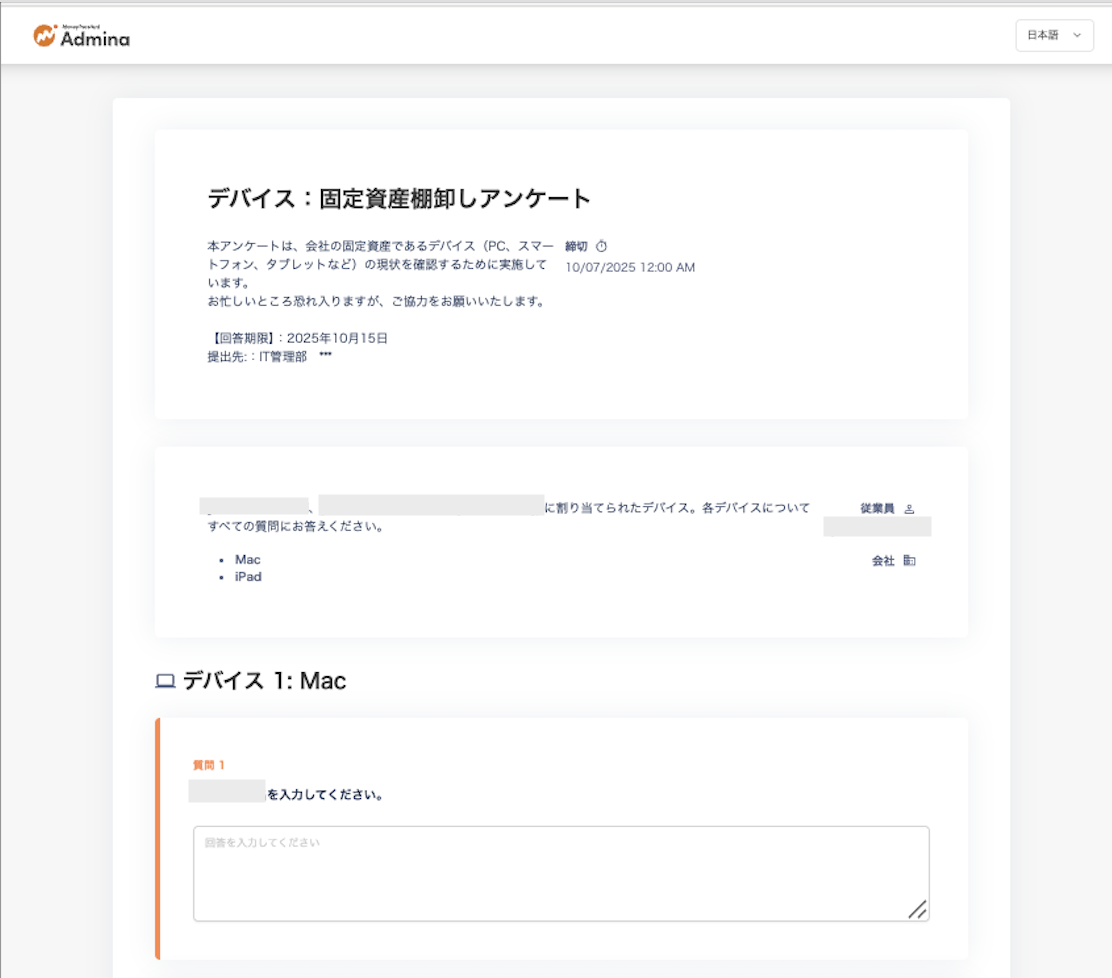Click お忙しいところ恐れ入りますが sentence
The width and height of the screenshot is (1112, 978).
pos(377,301)
